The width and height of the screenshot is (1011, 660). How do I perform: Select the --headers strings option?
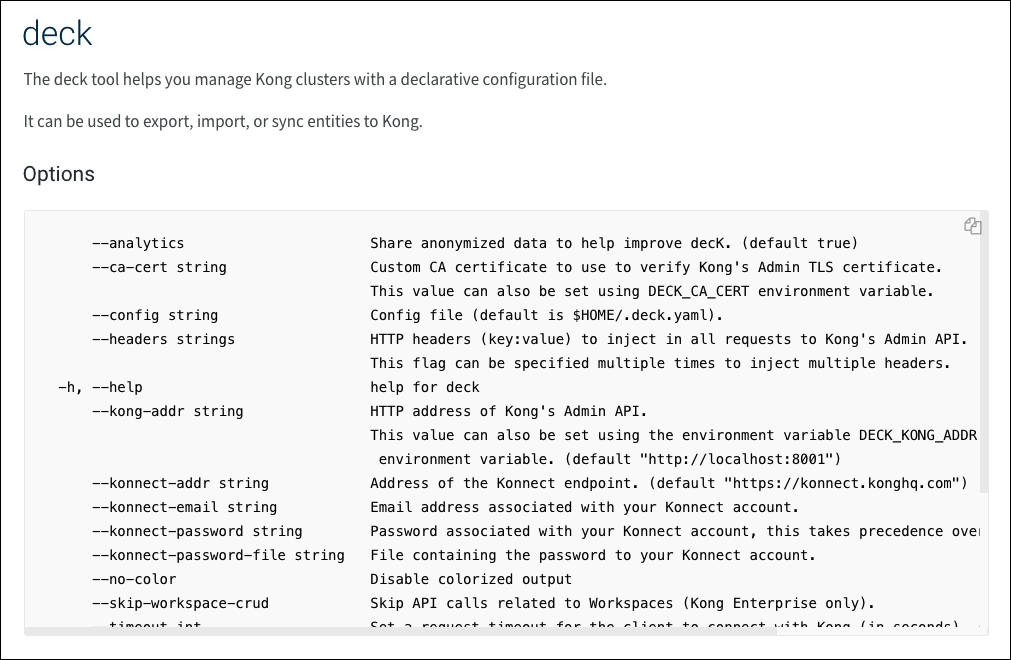click(163, 339)
